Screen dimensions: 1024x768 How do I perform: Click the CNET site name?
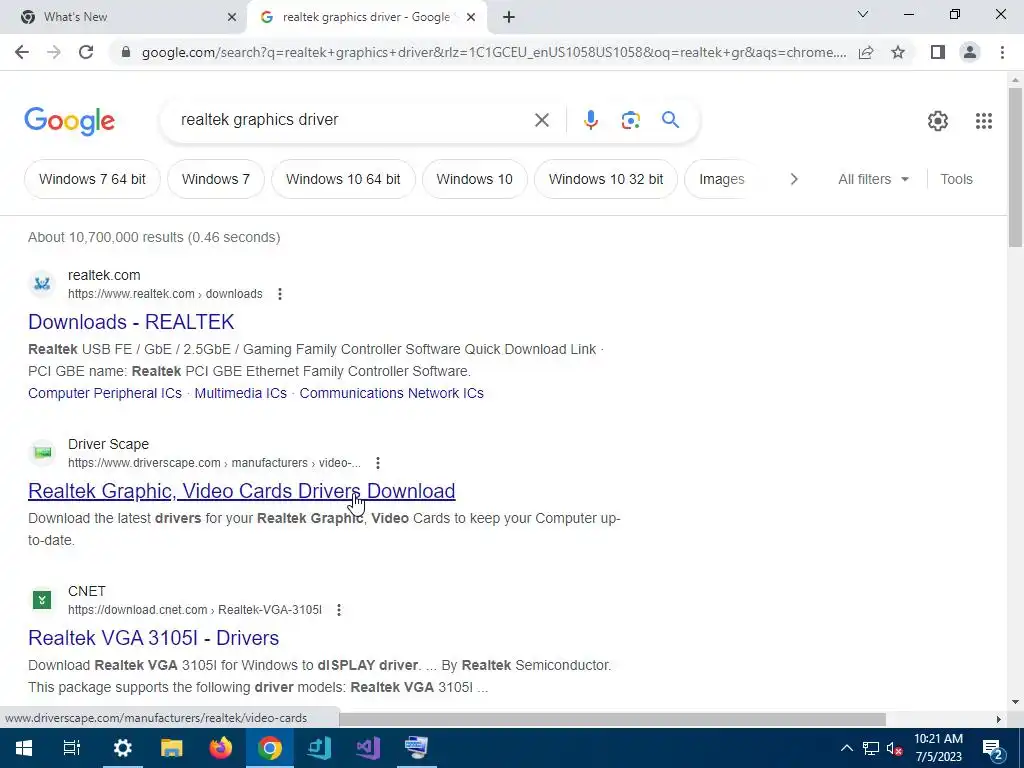[86, 591]
